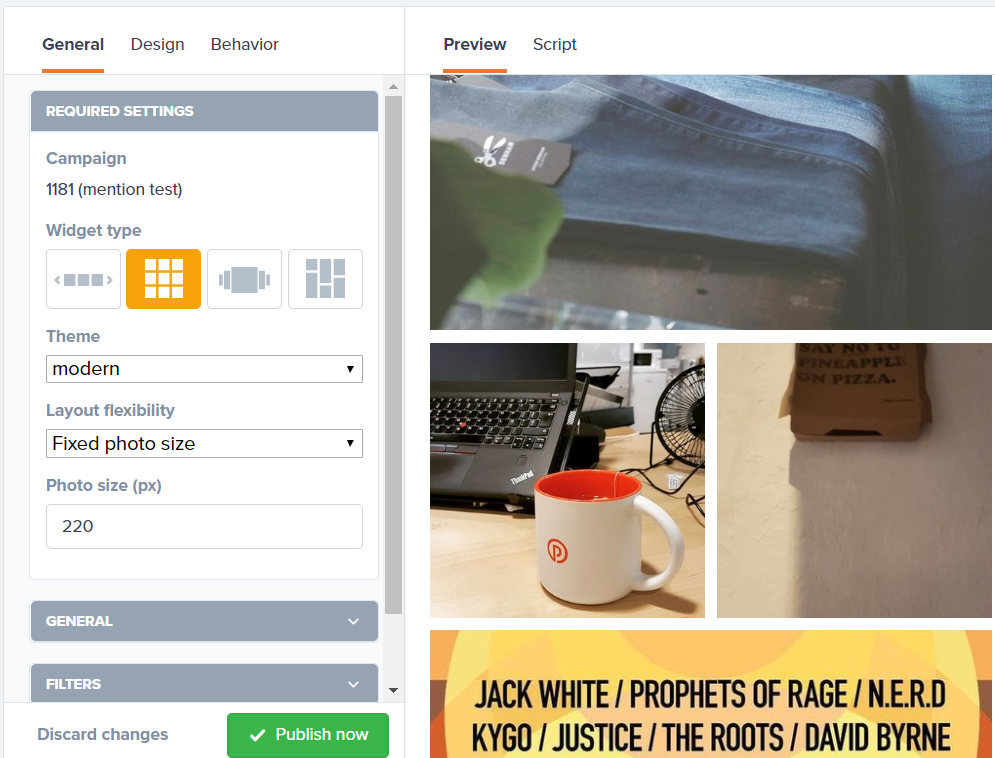995x758 pixels.
Task: Select the grid widget type icon
Action: tap(164, 279)
